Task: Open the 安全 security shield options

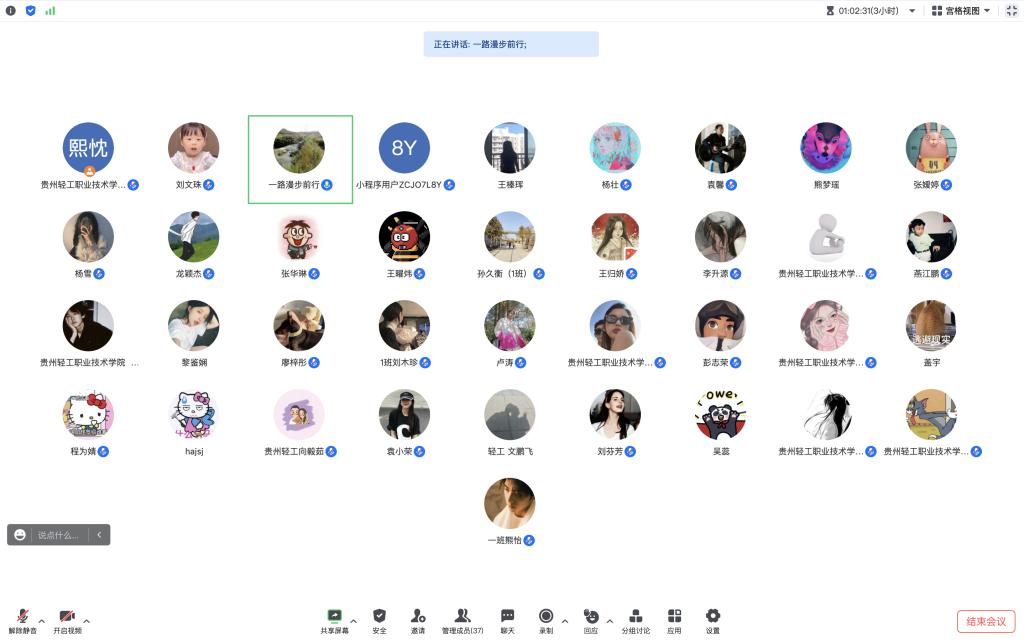Action: 379,620
